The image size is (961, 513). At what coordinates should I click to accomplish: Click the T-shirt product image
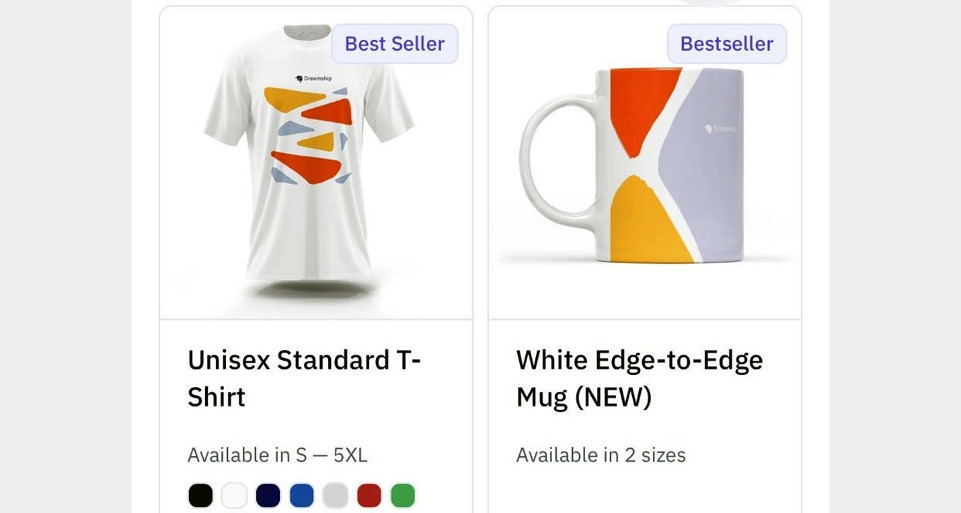310,153
